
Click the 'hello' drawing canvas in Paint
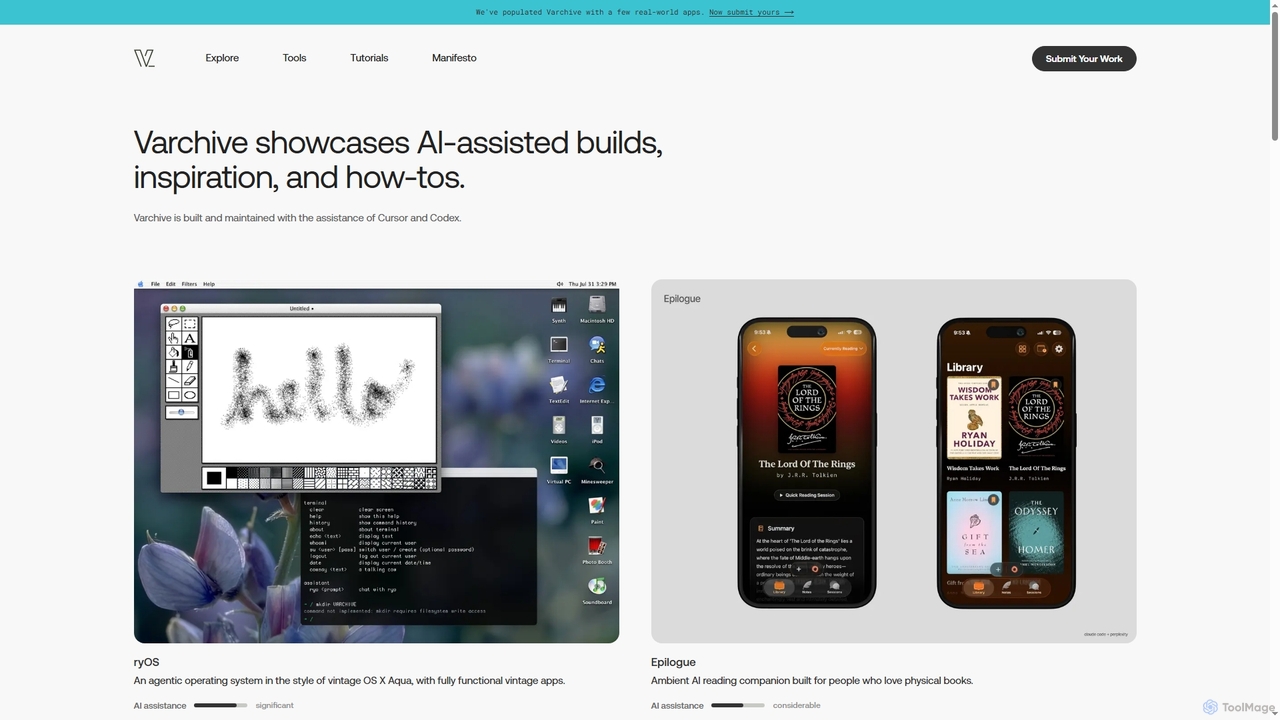(320, 390)
